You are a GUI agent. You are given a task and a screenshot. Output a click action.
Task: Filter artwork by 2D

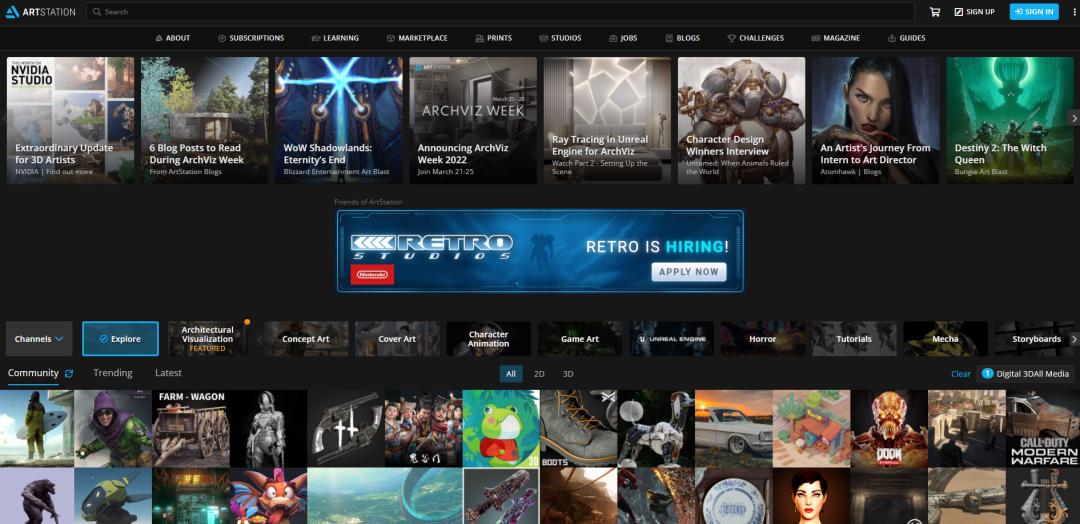click(539, 374)
